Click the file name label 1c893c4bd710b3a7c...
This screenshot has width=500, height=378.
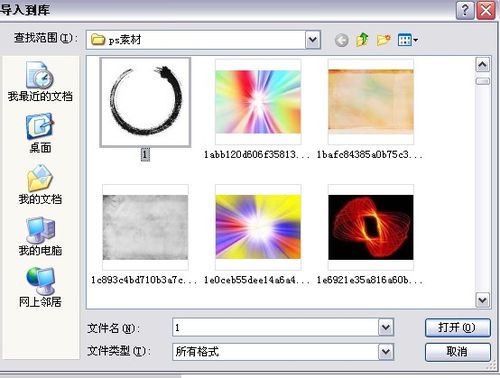144,280
